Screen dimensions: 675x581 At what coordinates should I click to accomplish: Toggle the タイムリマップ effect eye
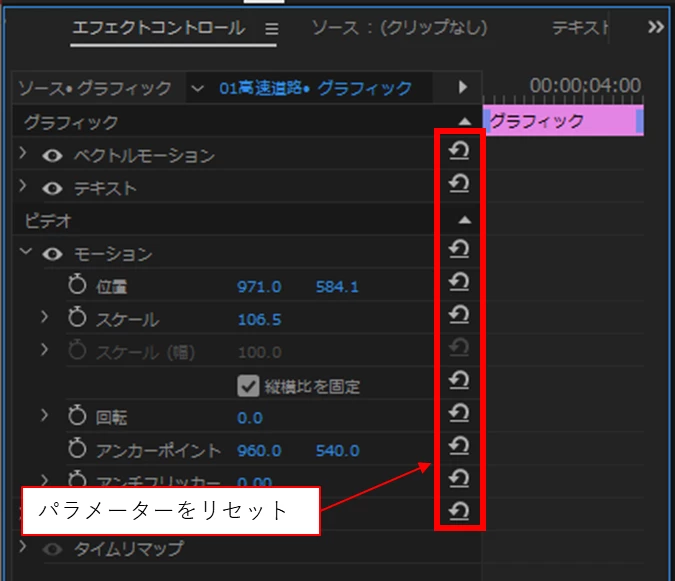(53, 549)
